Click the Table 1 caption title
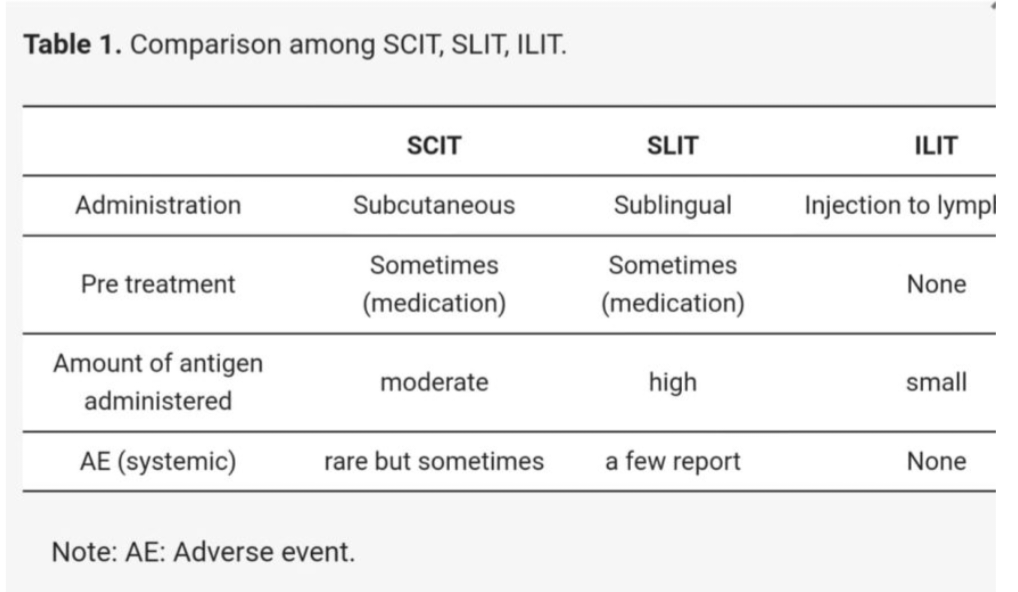Screen dimensions: 1018x592 (295, 45)
